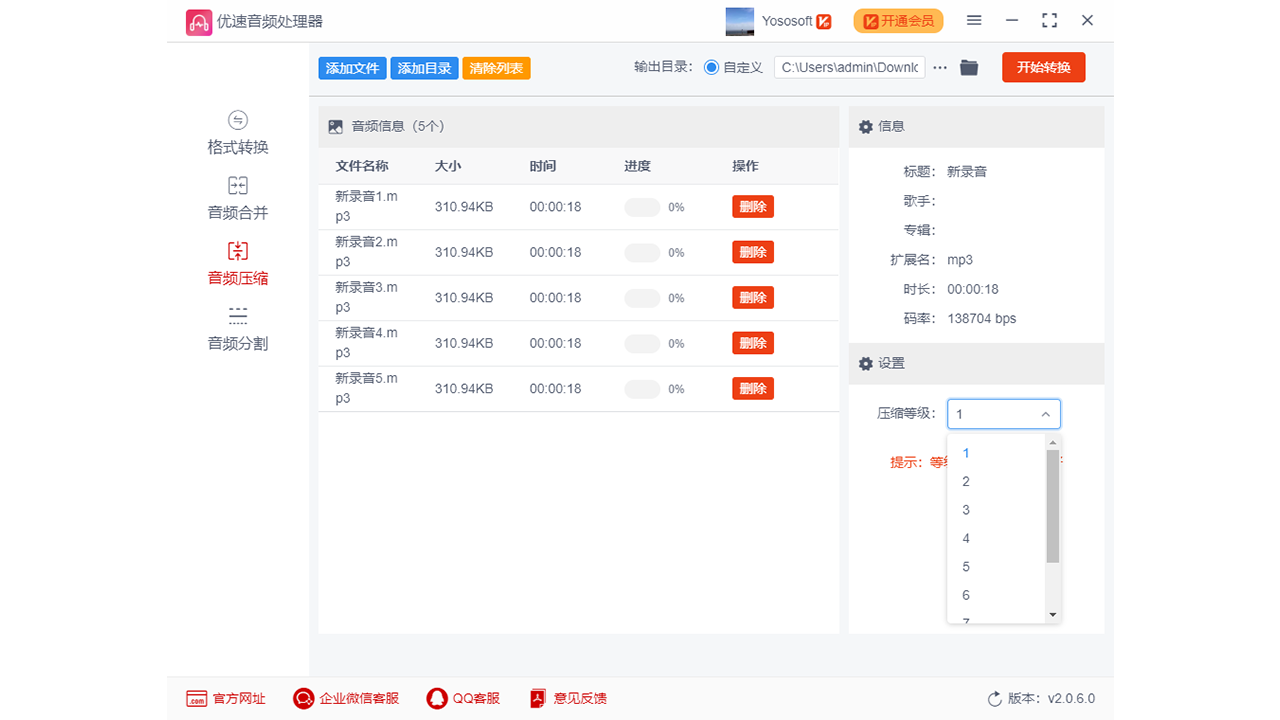Screen dimensions: 1280x720
Task: Click the progress bar of 新录音2.mp3
Action: click(642, 252)
